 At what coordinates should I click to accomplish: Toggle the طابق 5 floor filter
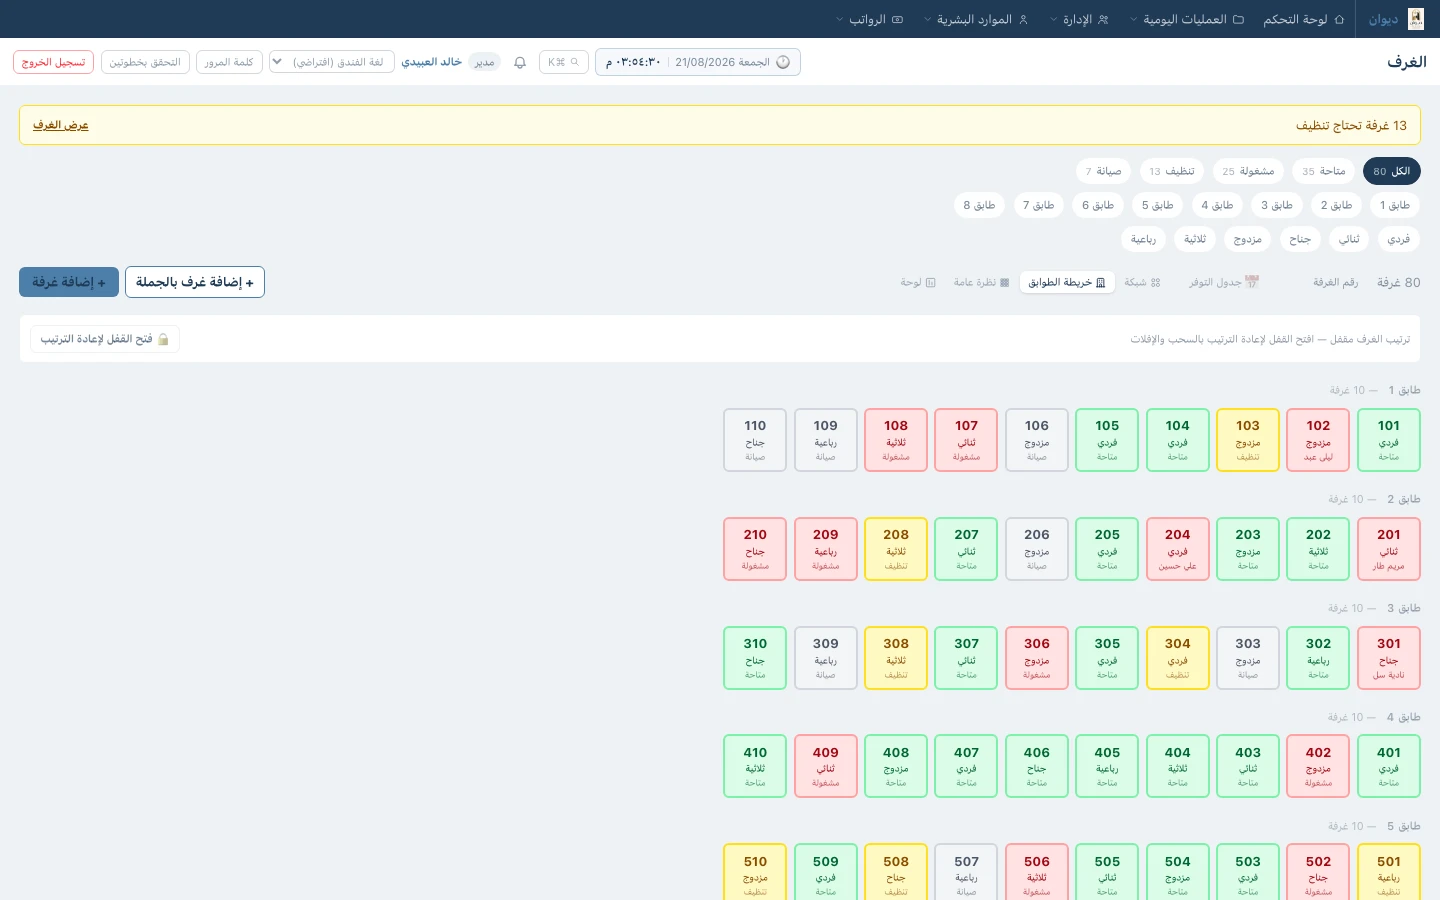tap(1157, 205)
